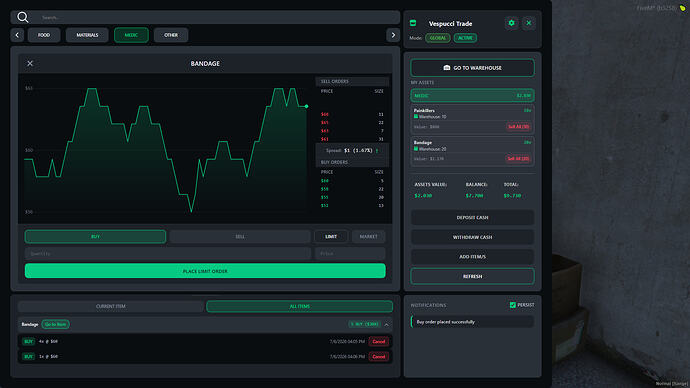The width and height of the screenshot is (690, 388).
Task: Collapse the MEDIC assets group header
Action: coord(472,95)
